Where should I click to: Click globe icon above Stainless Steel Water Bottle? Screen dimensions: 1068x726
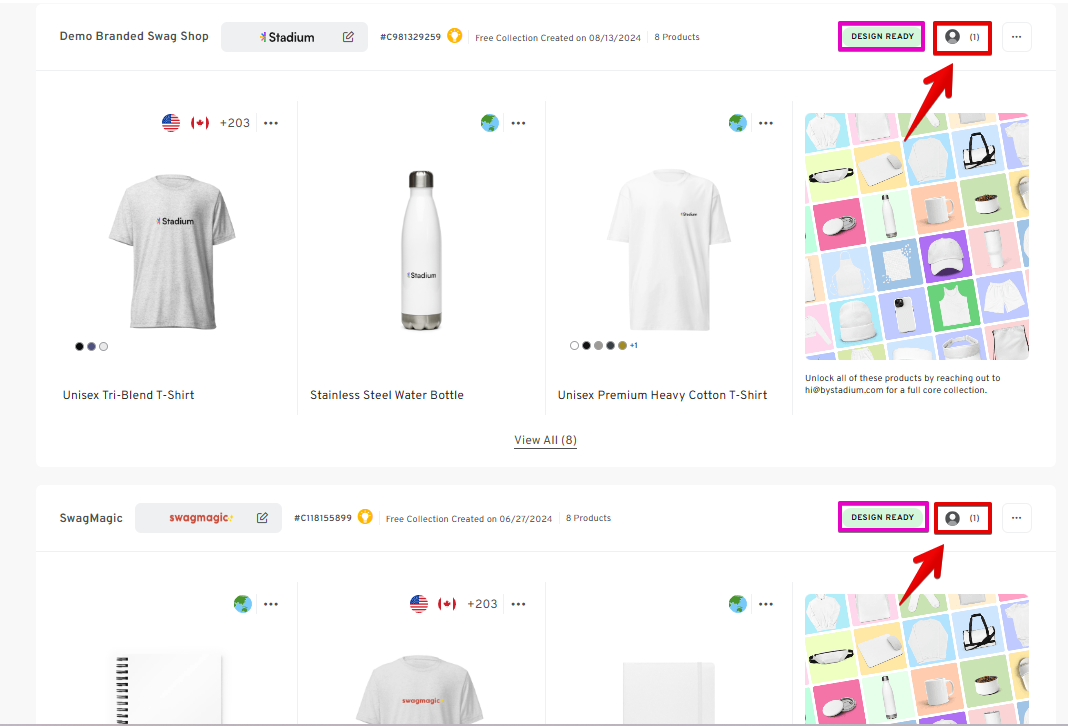[x=489, y=123]
